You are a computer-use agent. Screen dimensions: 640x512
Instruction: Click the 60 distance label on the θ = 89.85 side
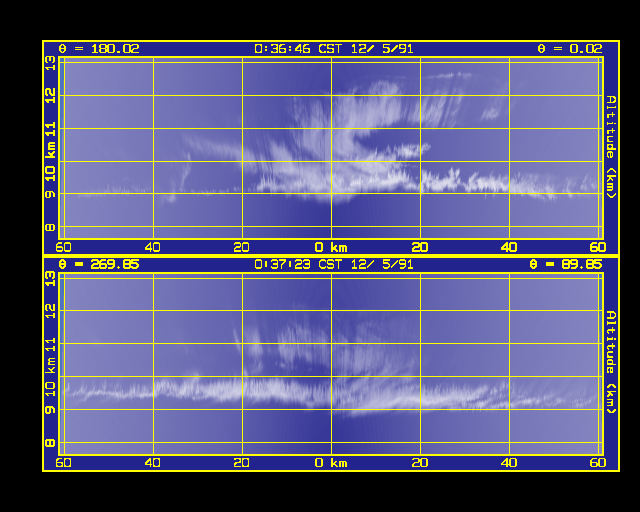tap(598, 463)
